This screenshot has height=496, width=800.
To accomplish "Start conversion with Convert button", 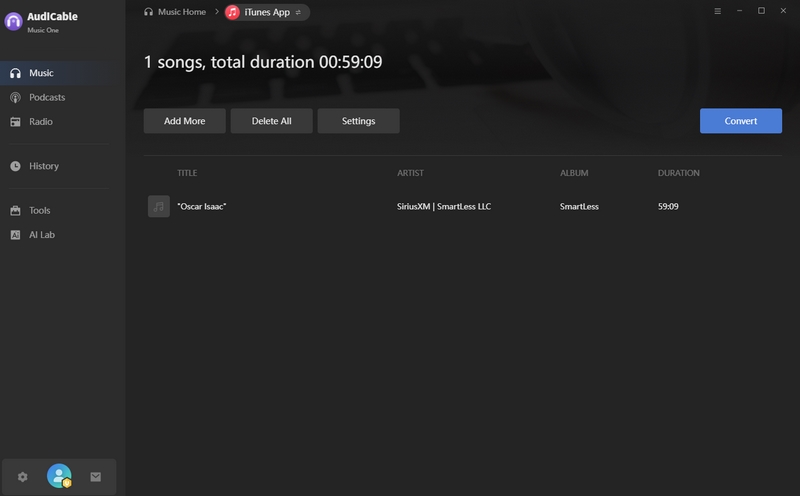I will click(x=741, y=121).
